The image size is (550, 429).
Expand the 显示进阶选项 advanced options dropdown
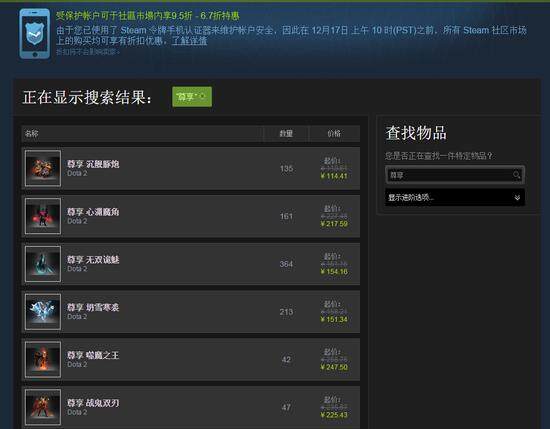pos(455,197)
